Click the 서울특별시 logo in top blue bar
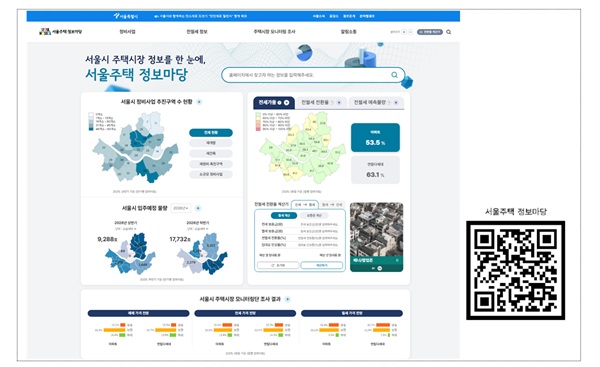The image size is (600, 367). [126, 16]
